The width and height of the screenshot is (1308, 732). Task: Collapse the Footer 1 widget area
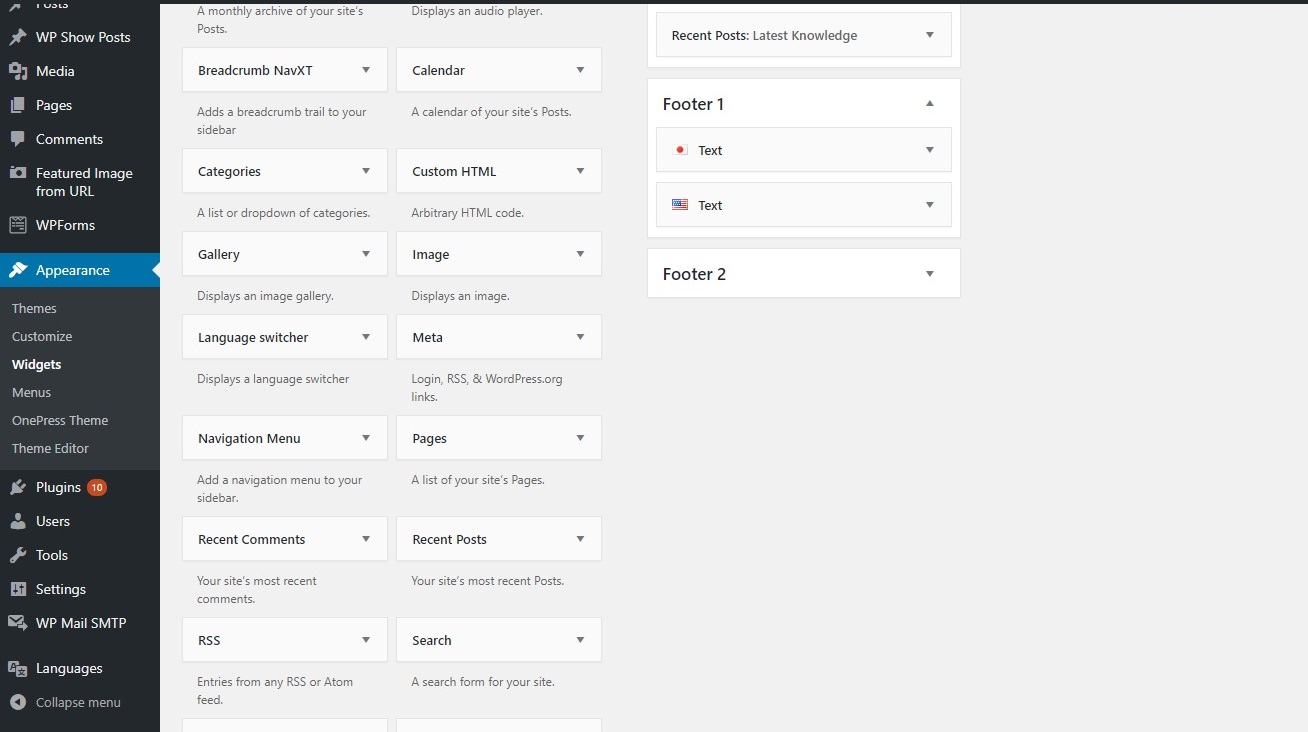pyautogui.click(x=930, y=104)
